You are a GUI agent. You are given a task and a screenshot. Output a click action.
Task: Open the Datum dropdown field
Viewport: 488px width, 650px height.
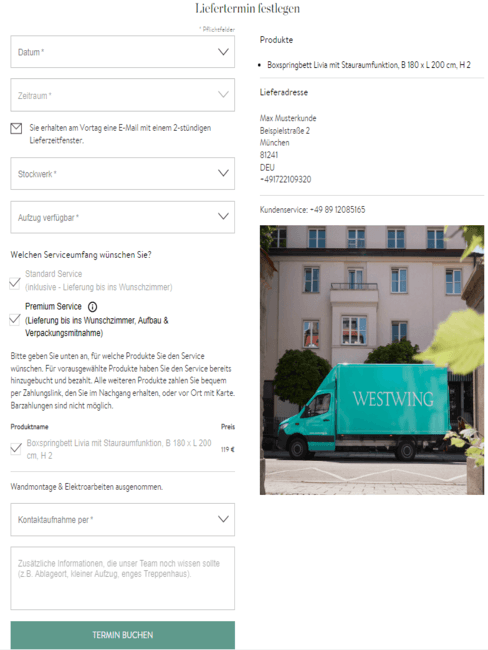(x=123, y=52)
